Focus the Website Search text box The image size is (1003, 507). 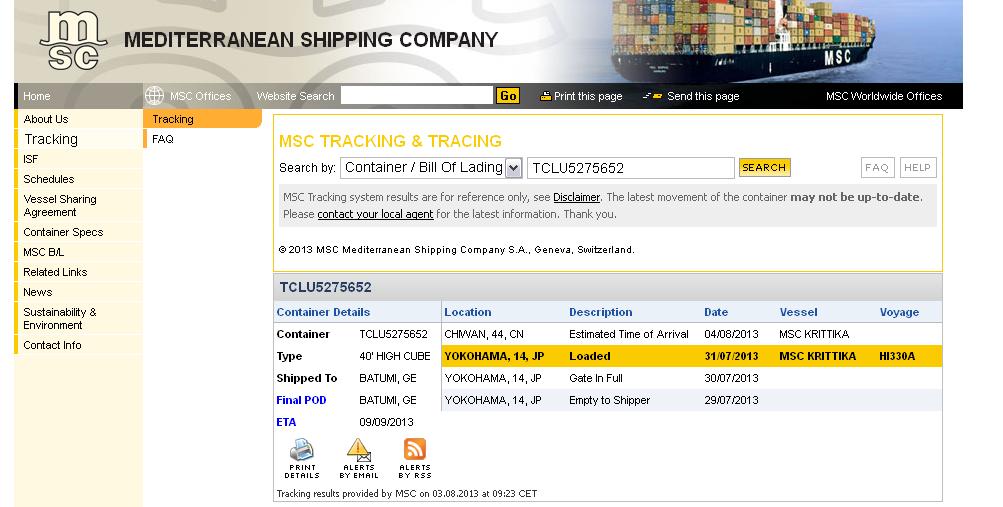tap(416, 96)
